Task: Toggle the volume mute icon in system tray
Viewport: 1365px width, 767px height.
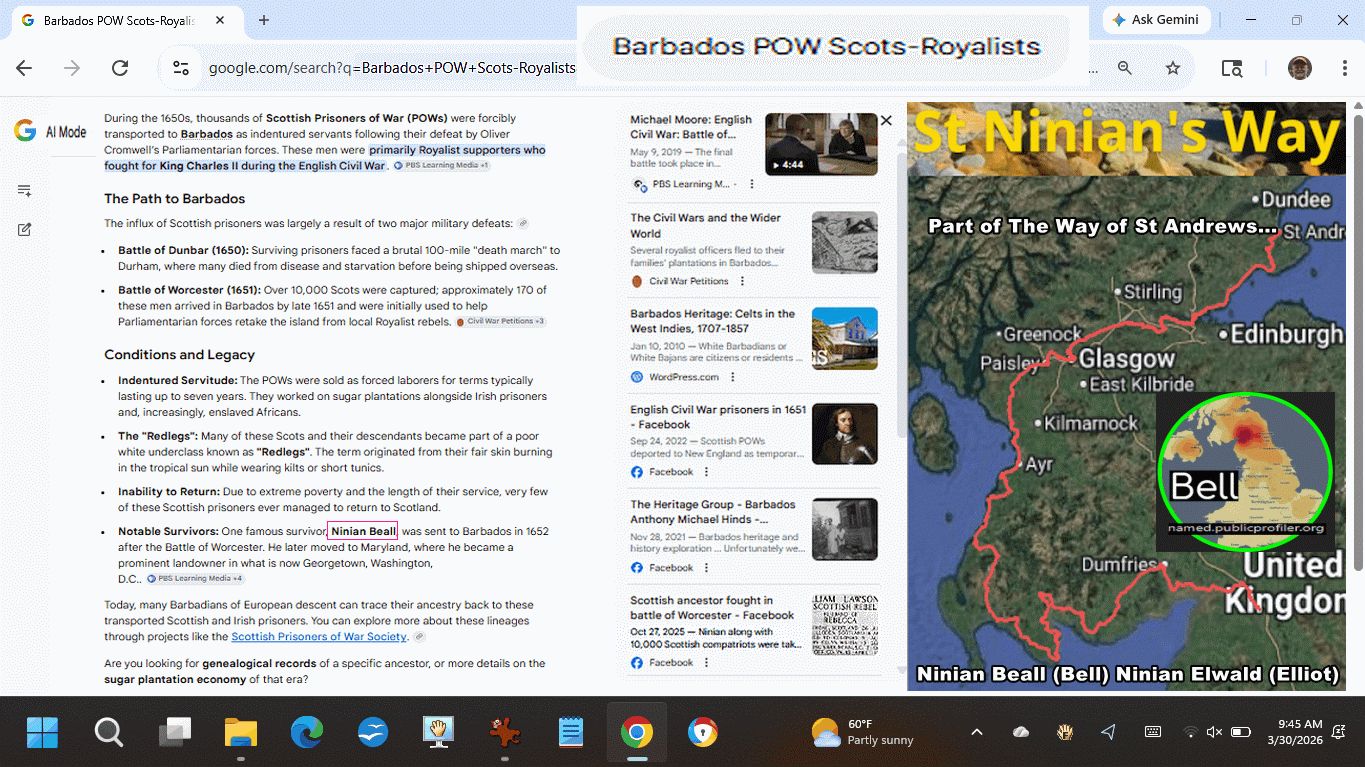Action: point(1214,732)
